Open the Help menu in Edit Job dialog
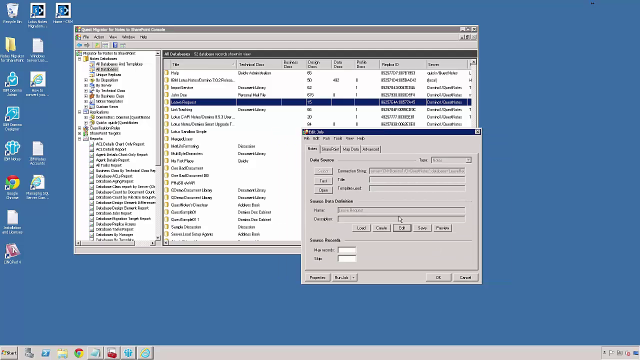Screen dimensions: 640x360 pos(361,139)
